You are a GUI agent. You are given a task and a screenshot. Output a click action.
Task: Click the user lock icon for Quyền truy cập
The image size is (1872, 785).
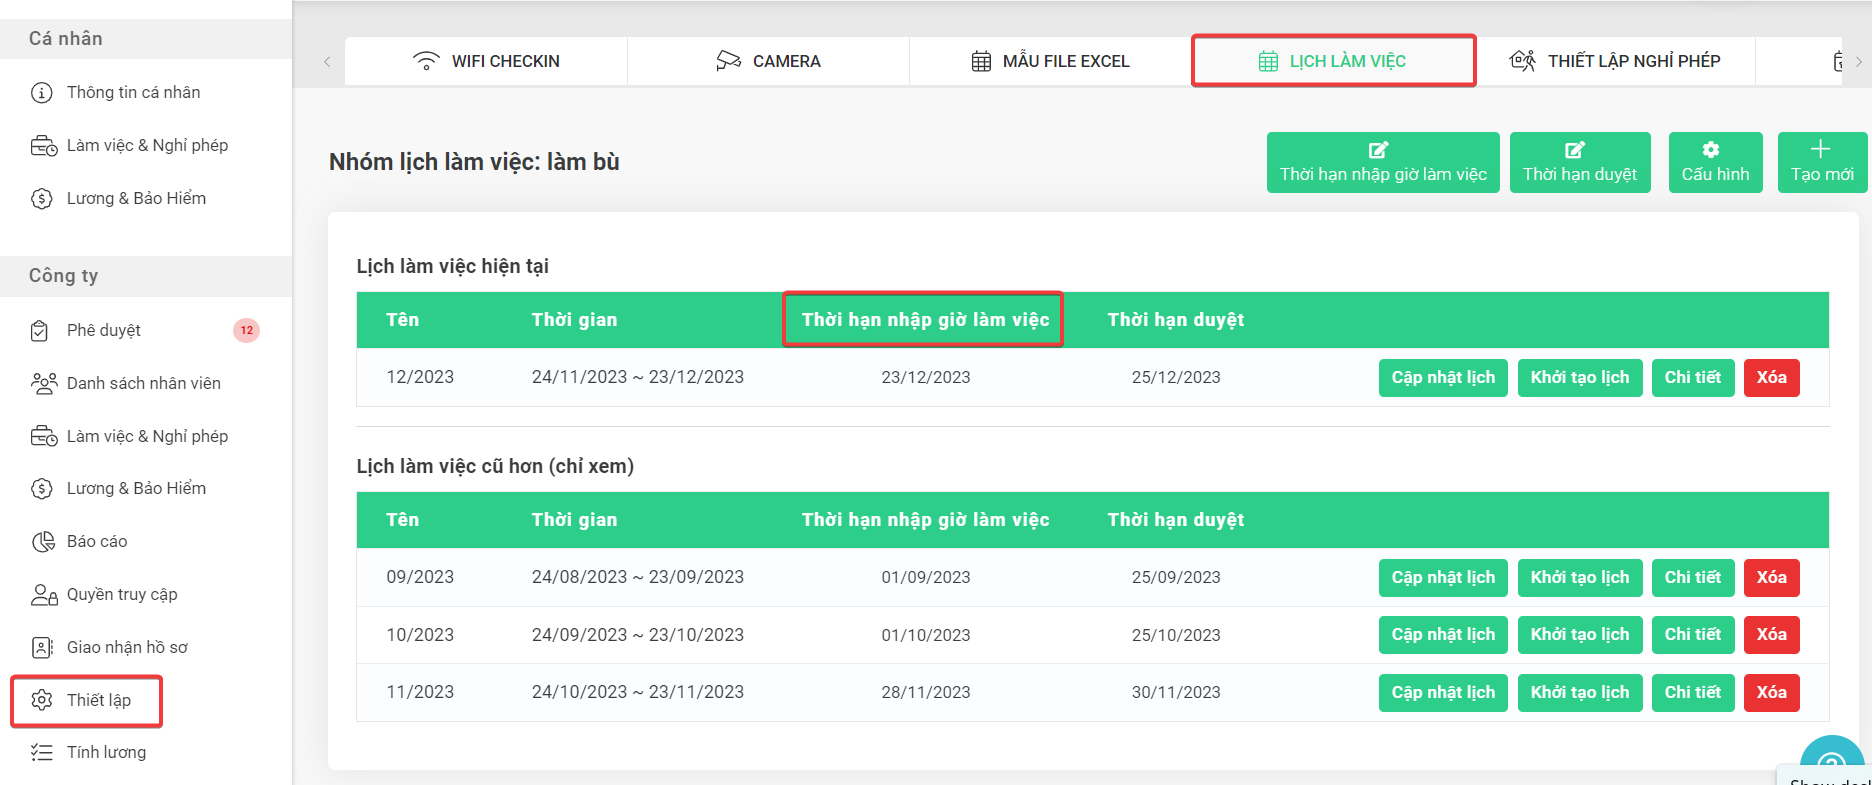coord(44,595)
